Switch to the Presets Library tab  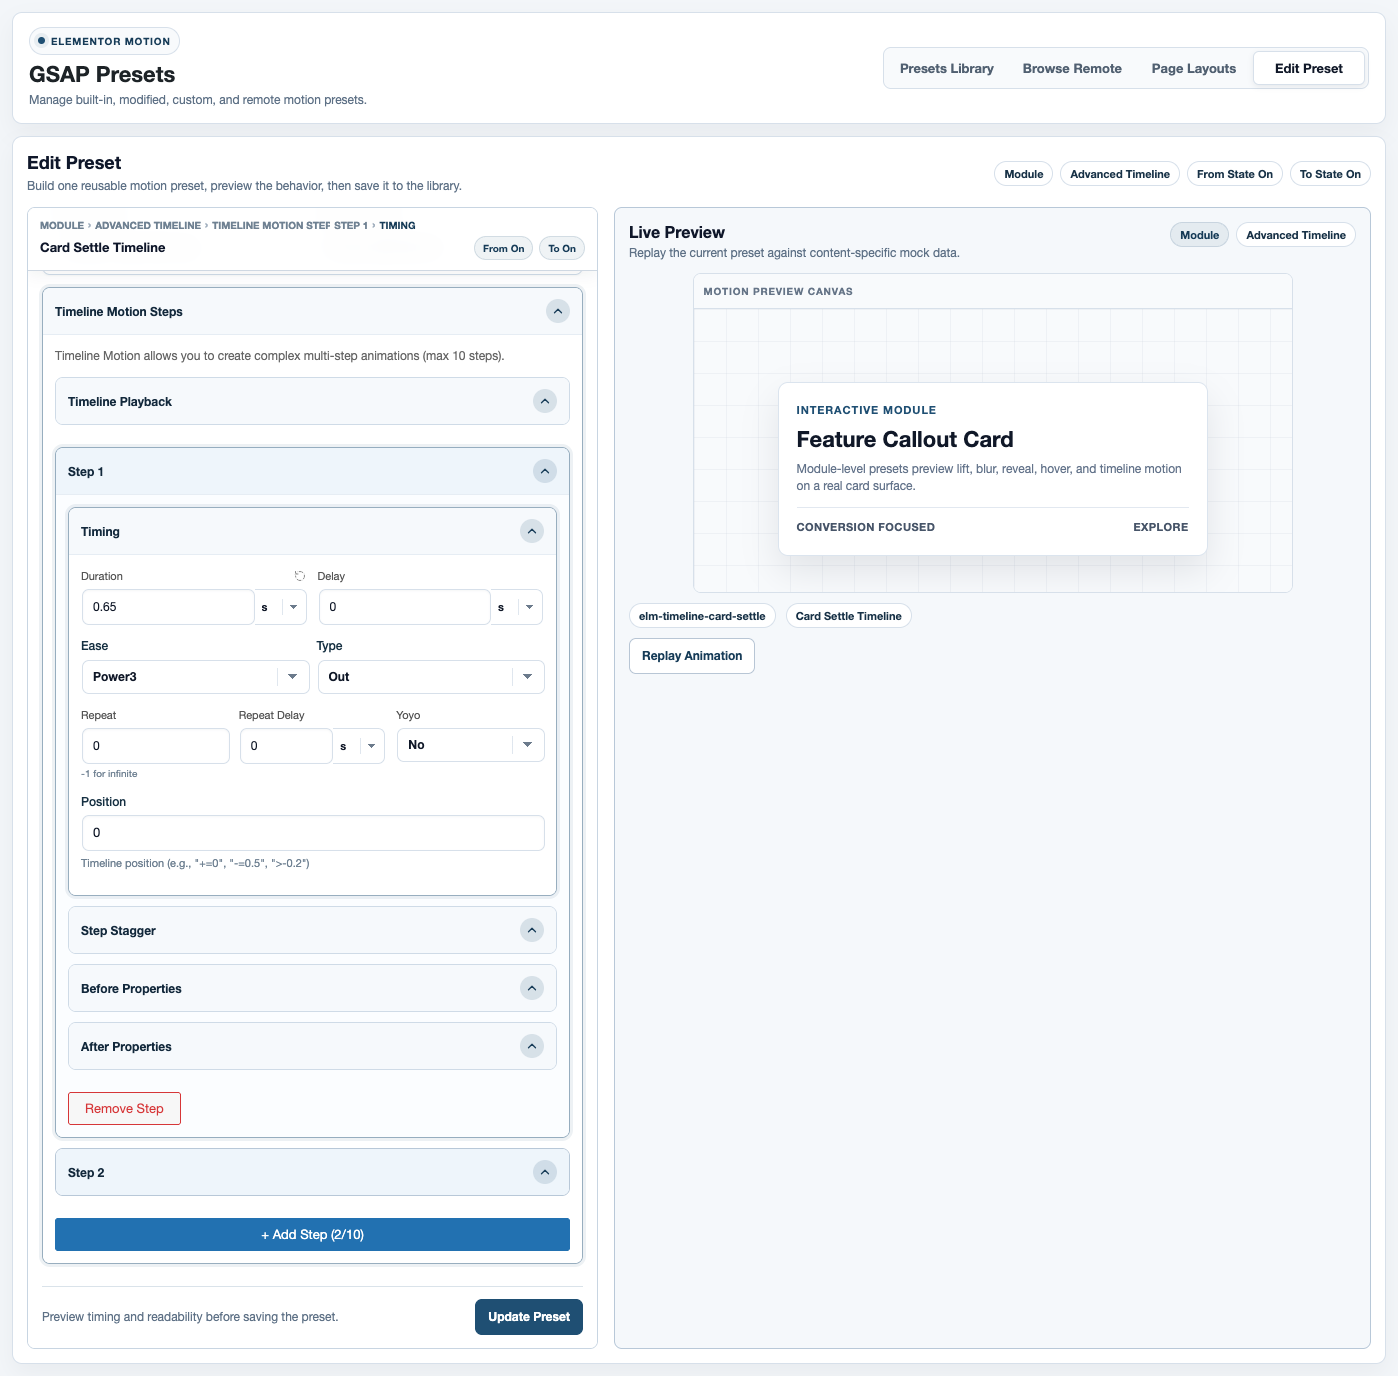(x=947, y=68)
